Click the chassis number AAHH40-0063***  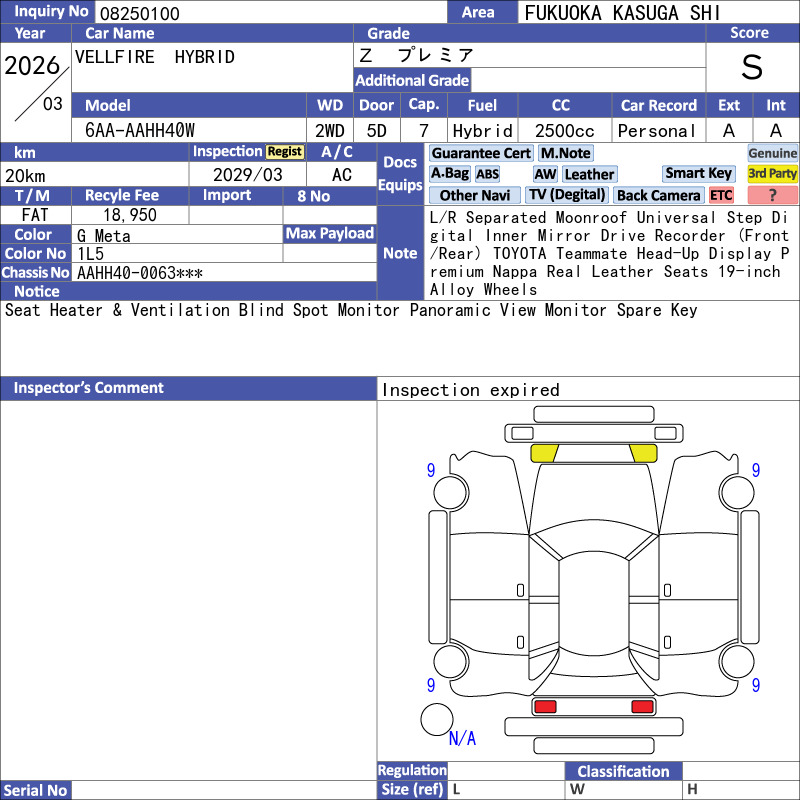(x=140, y=273)
